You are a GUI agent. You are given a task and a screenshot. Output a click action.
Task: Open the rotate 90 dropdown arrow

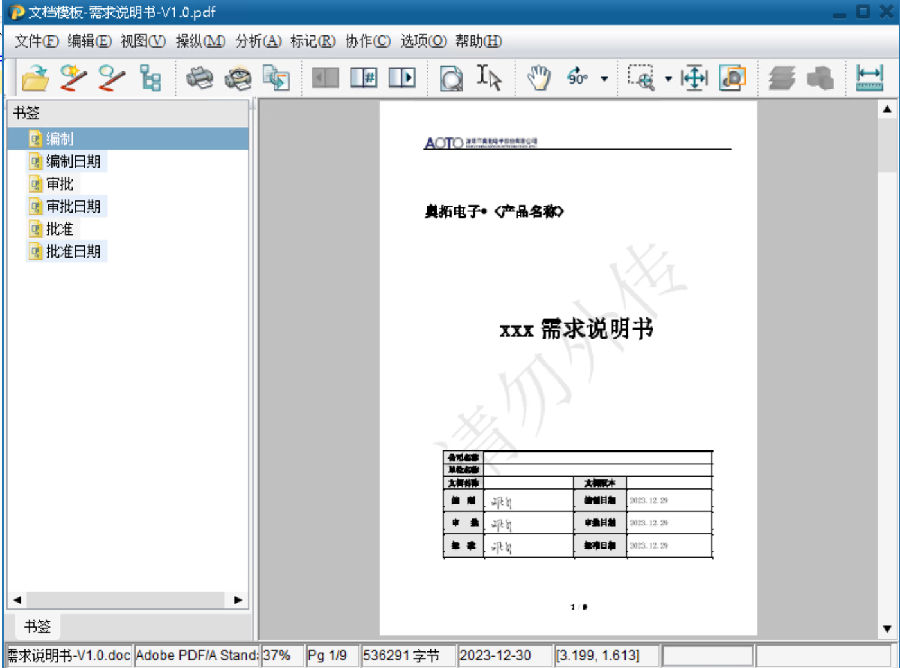604,79
